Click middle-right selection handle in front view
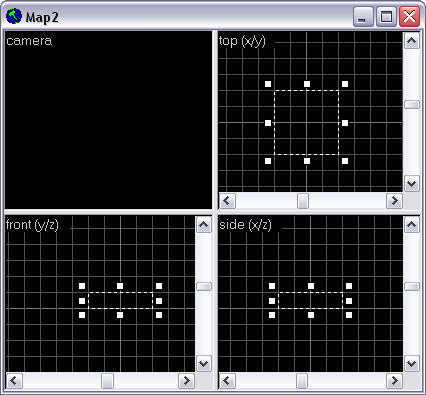Viewport: 426px width, 395px height. point(159,301)
